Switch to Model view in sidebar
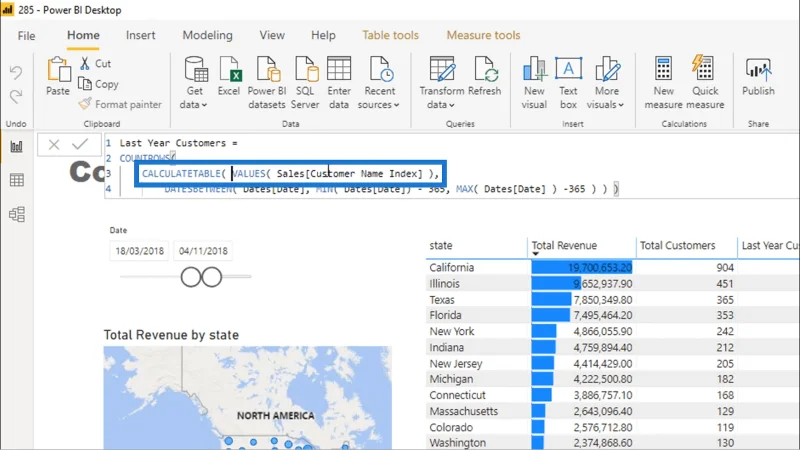 [x=16, y=214]
